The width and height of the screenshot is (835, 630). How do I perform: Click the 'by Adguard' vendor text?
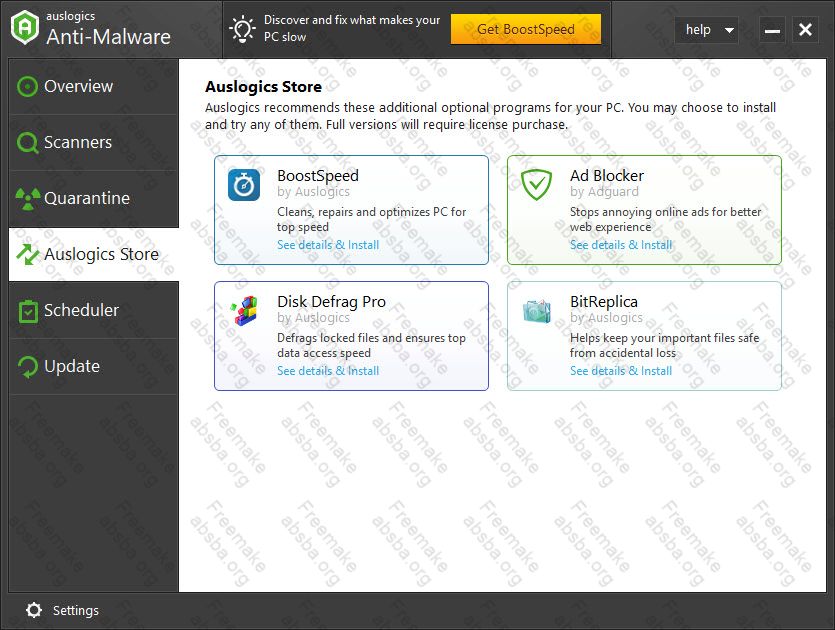[604, 192]
